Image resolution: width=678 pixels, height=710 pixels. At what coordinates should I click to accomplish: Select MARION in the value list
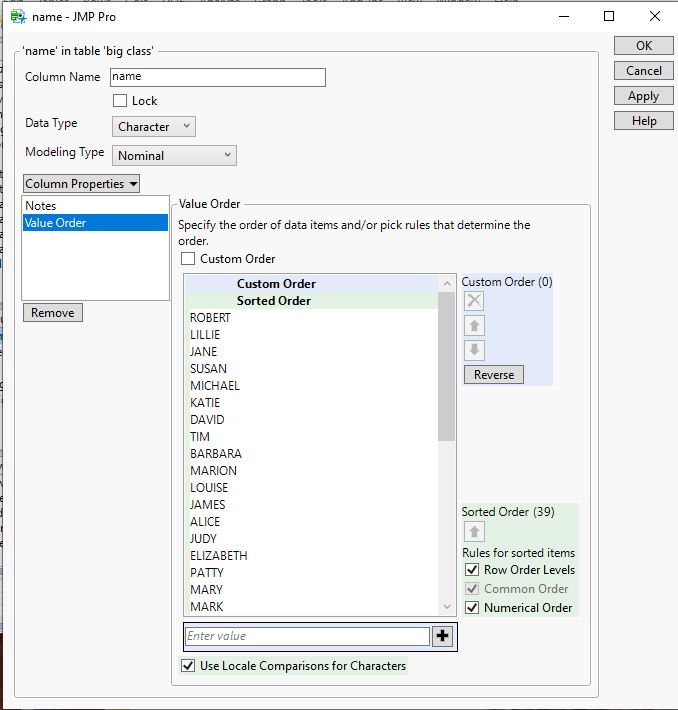312,470
